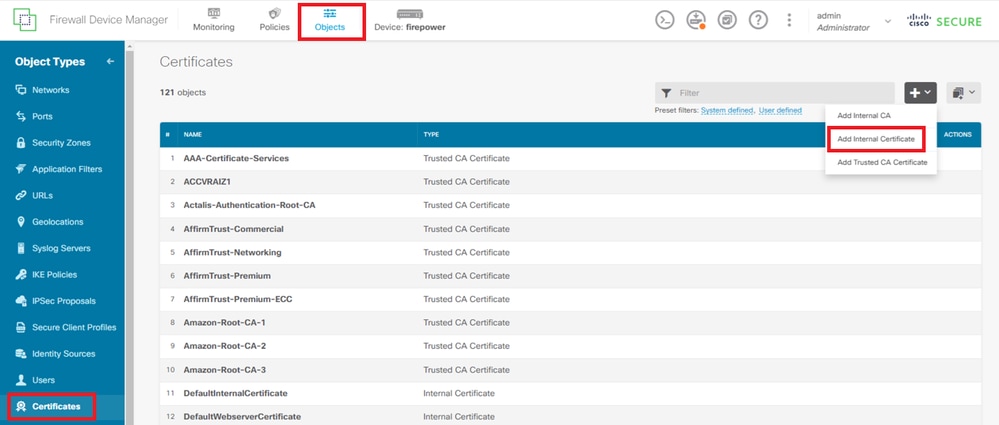Collapse the Object Types sidebar arrow
Viewport: 999px width, 425px height.
[110, 61]
